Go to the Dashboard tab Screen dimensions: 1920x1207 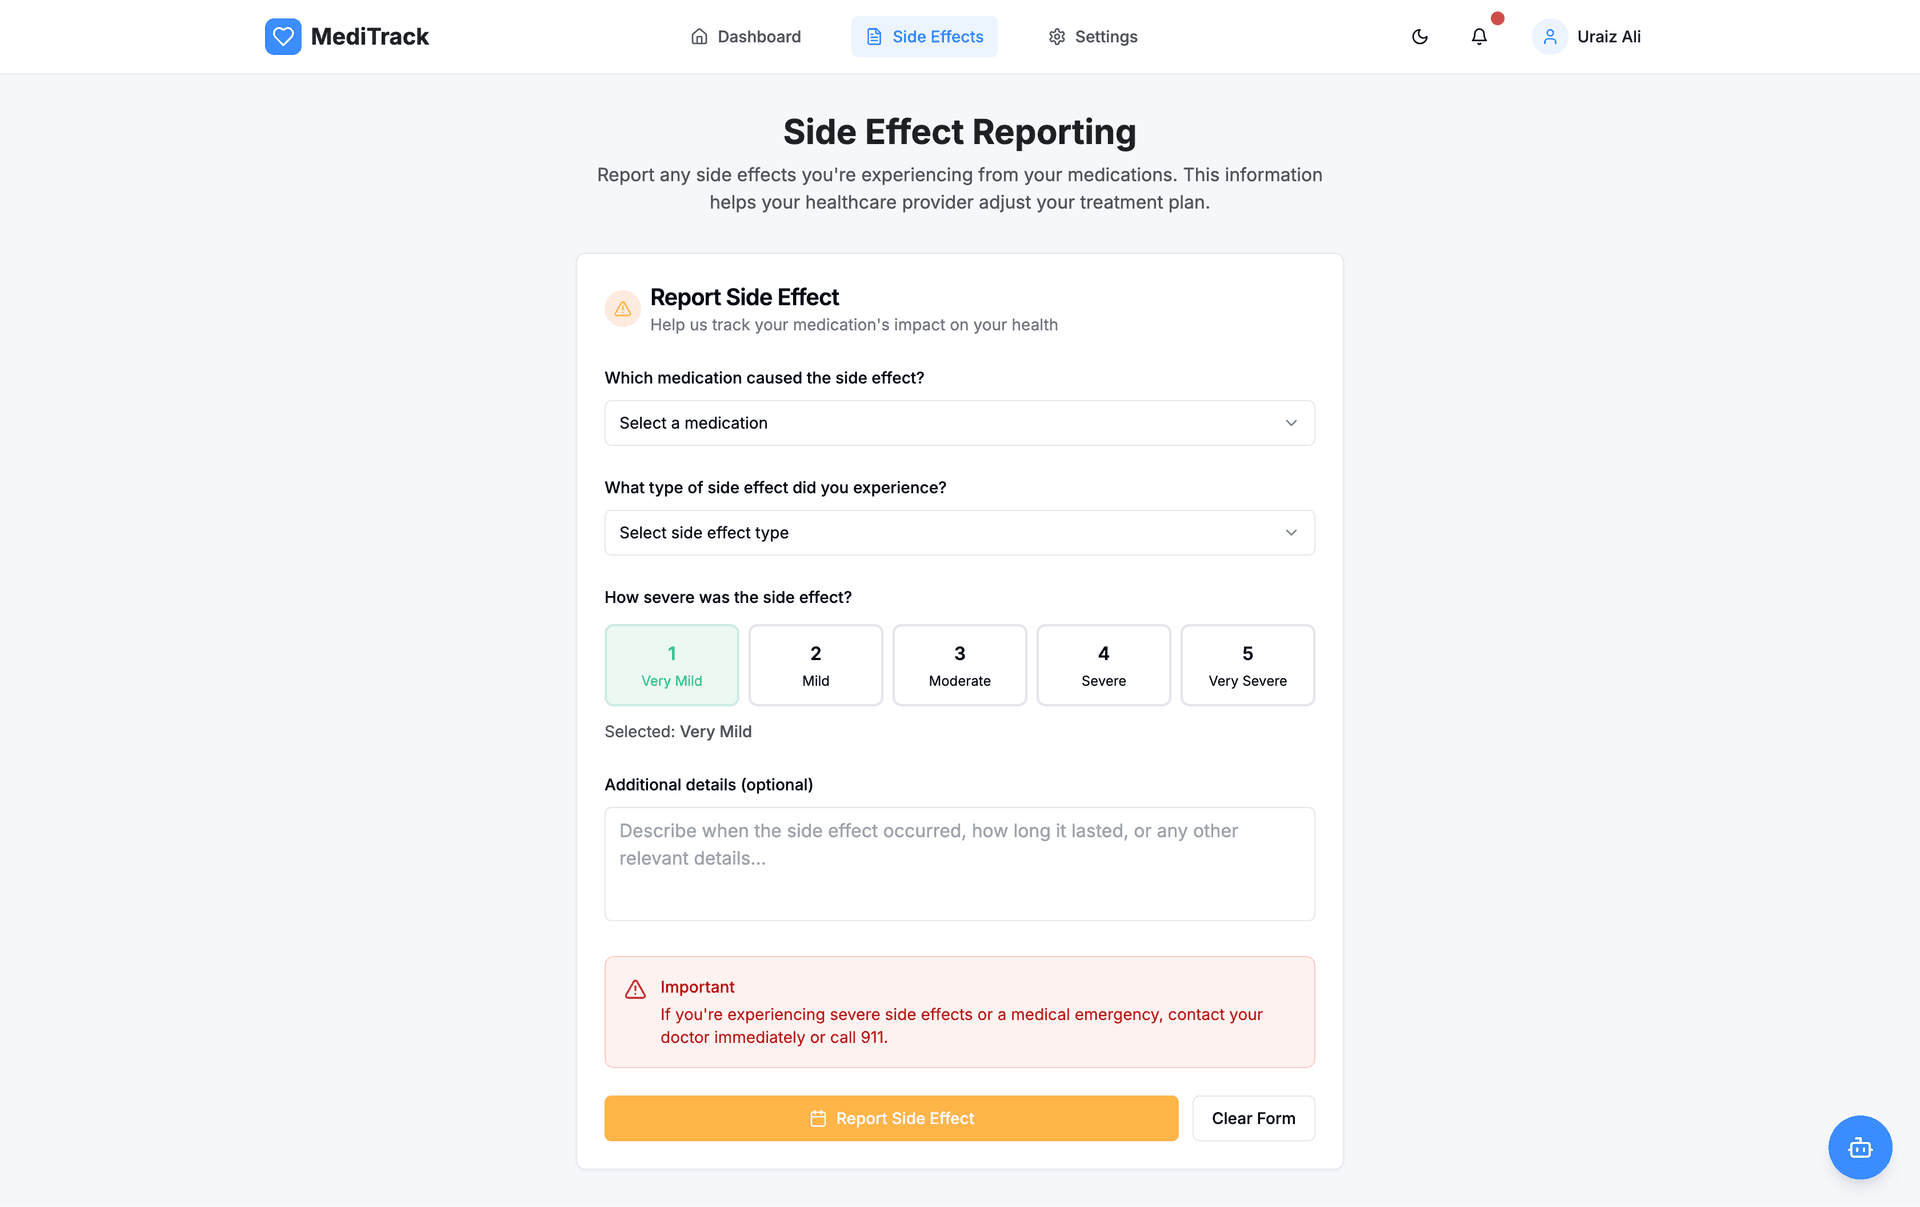(746, 37)
